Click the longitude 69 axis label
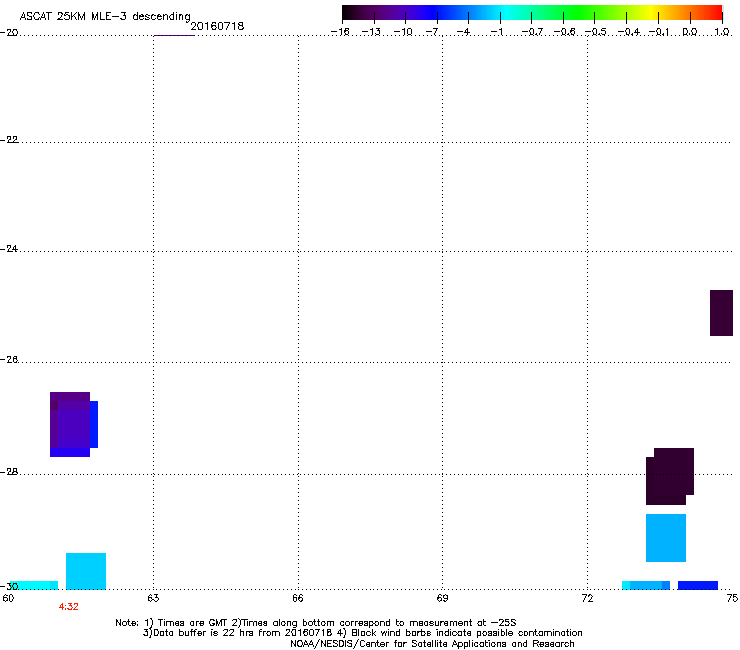740x650 pixels. tap(442, 598)
